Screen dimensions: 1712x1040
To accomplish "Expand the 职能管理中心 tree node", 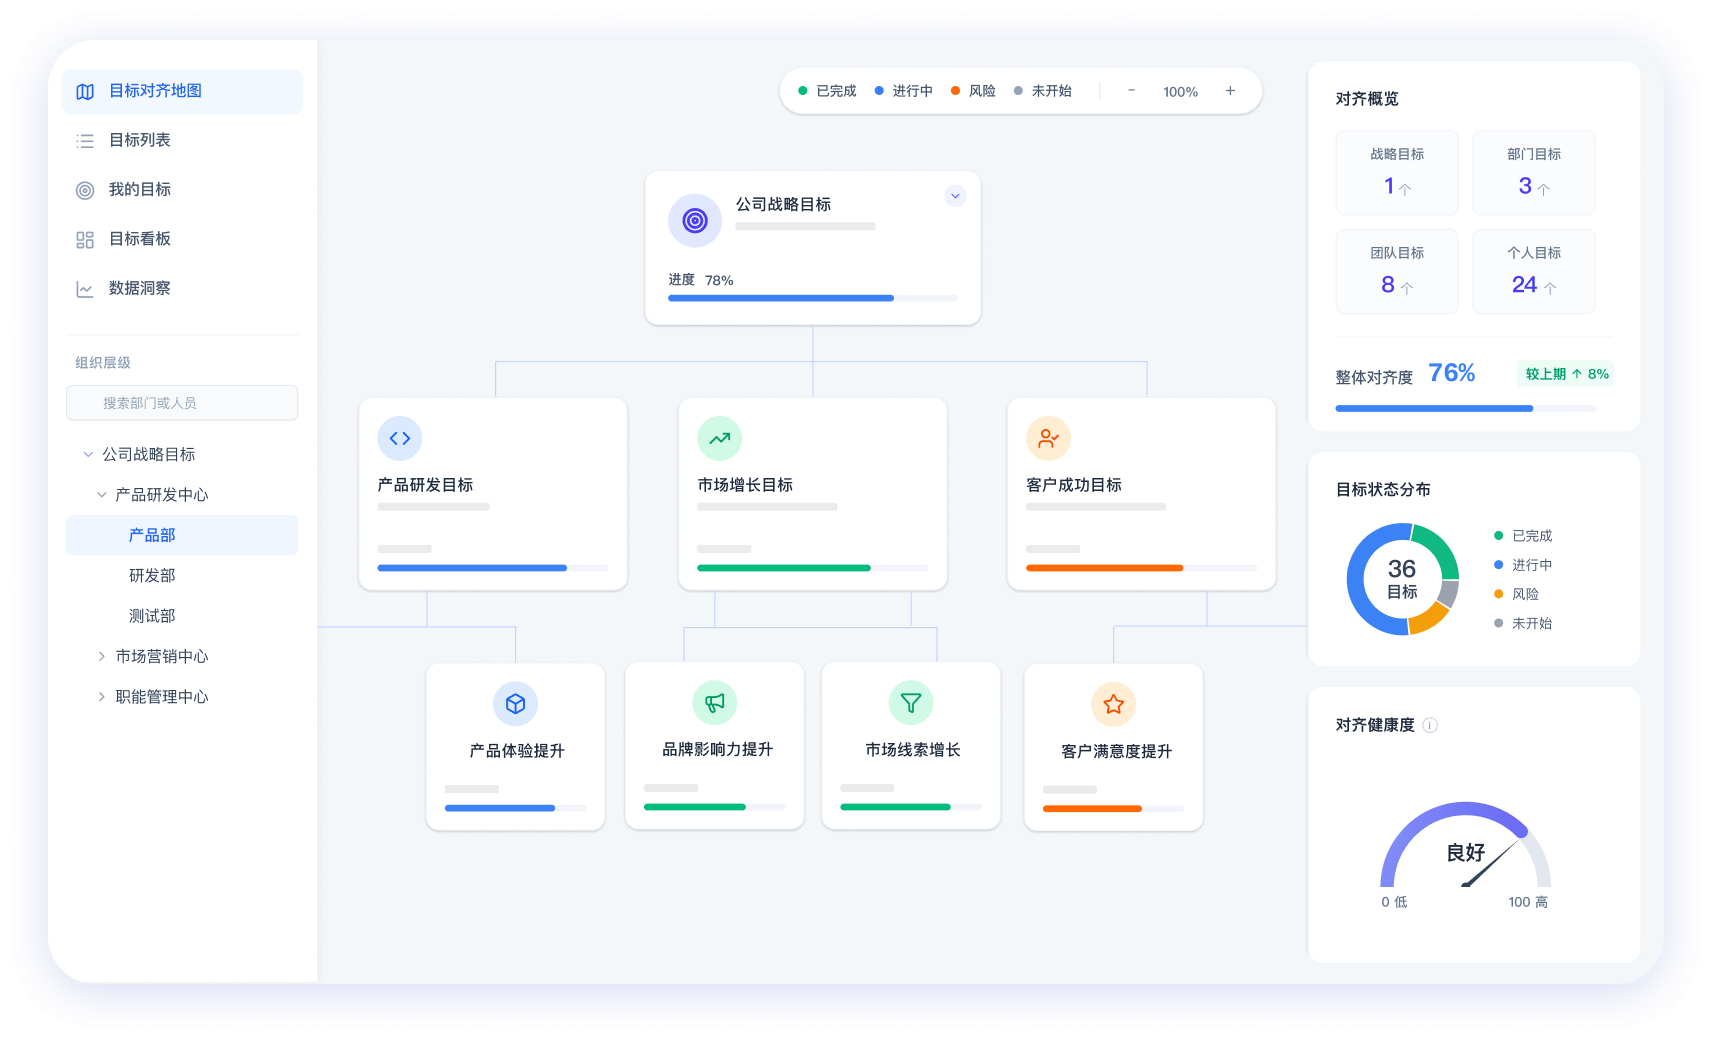I will (x=101, y=697).
